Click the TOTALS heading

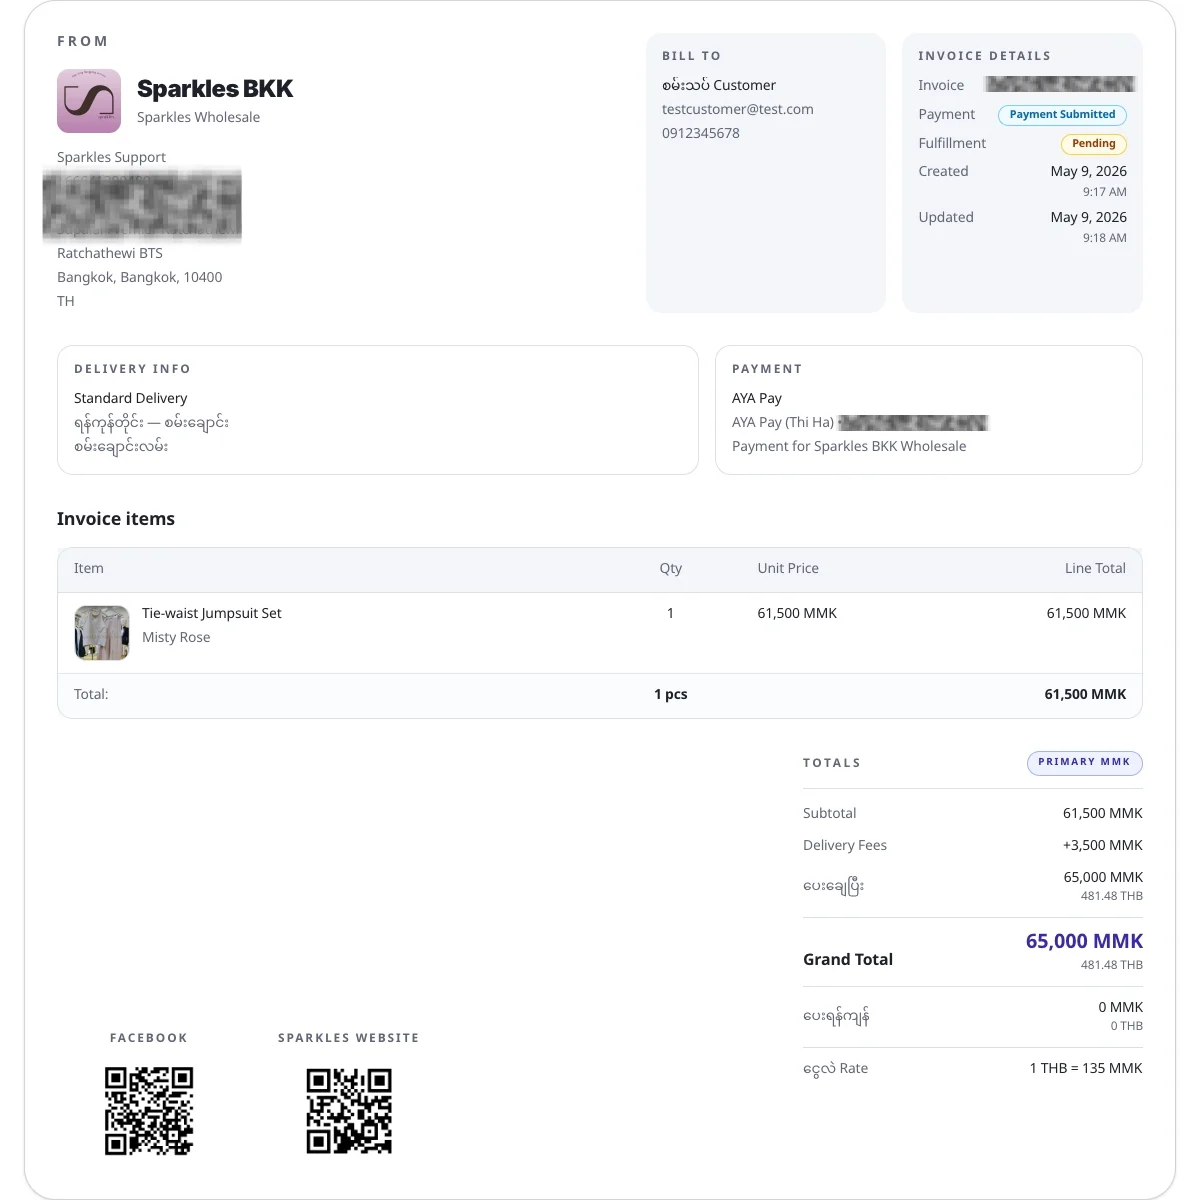(x=832, y=763)
